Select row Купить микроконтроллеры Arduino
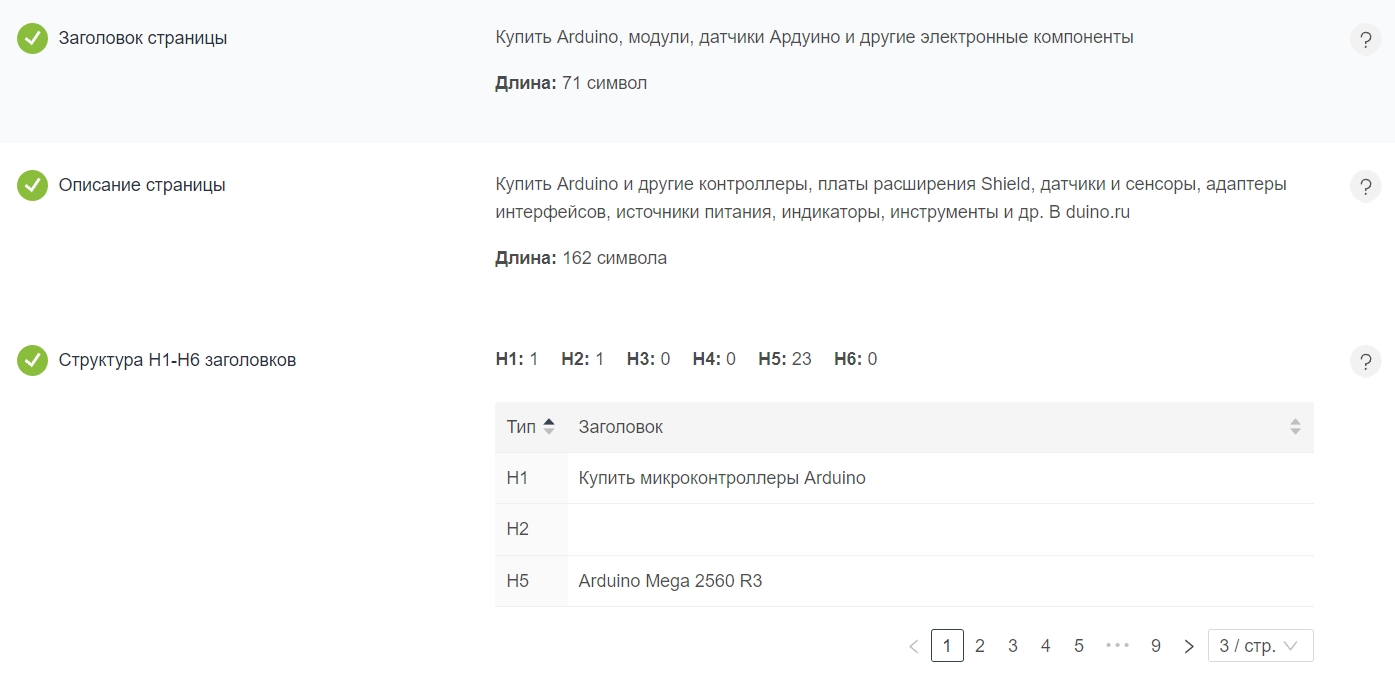 (x=904, y=478)
